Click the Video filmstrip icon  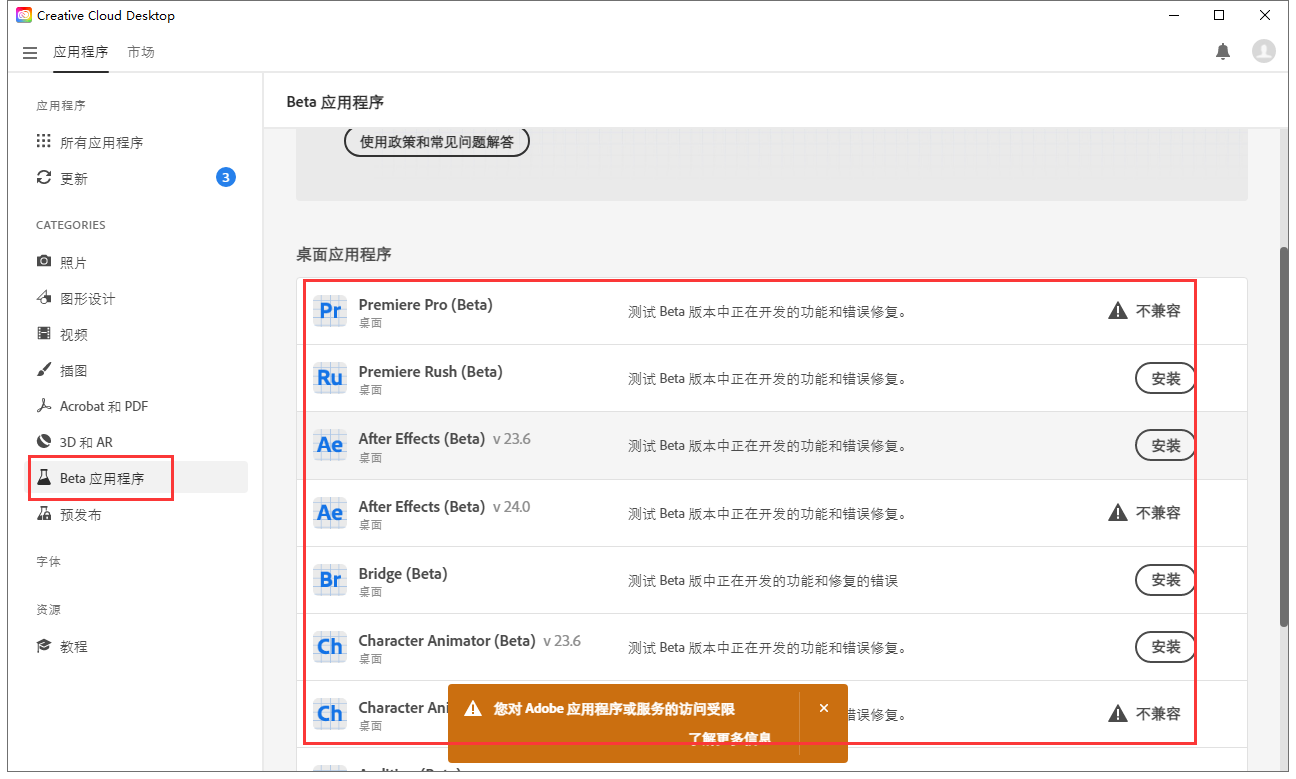click(x=44, y=333)
